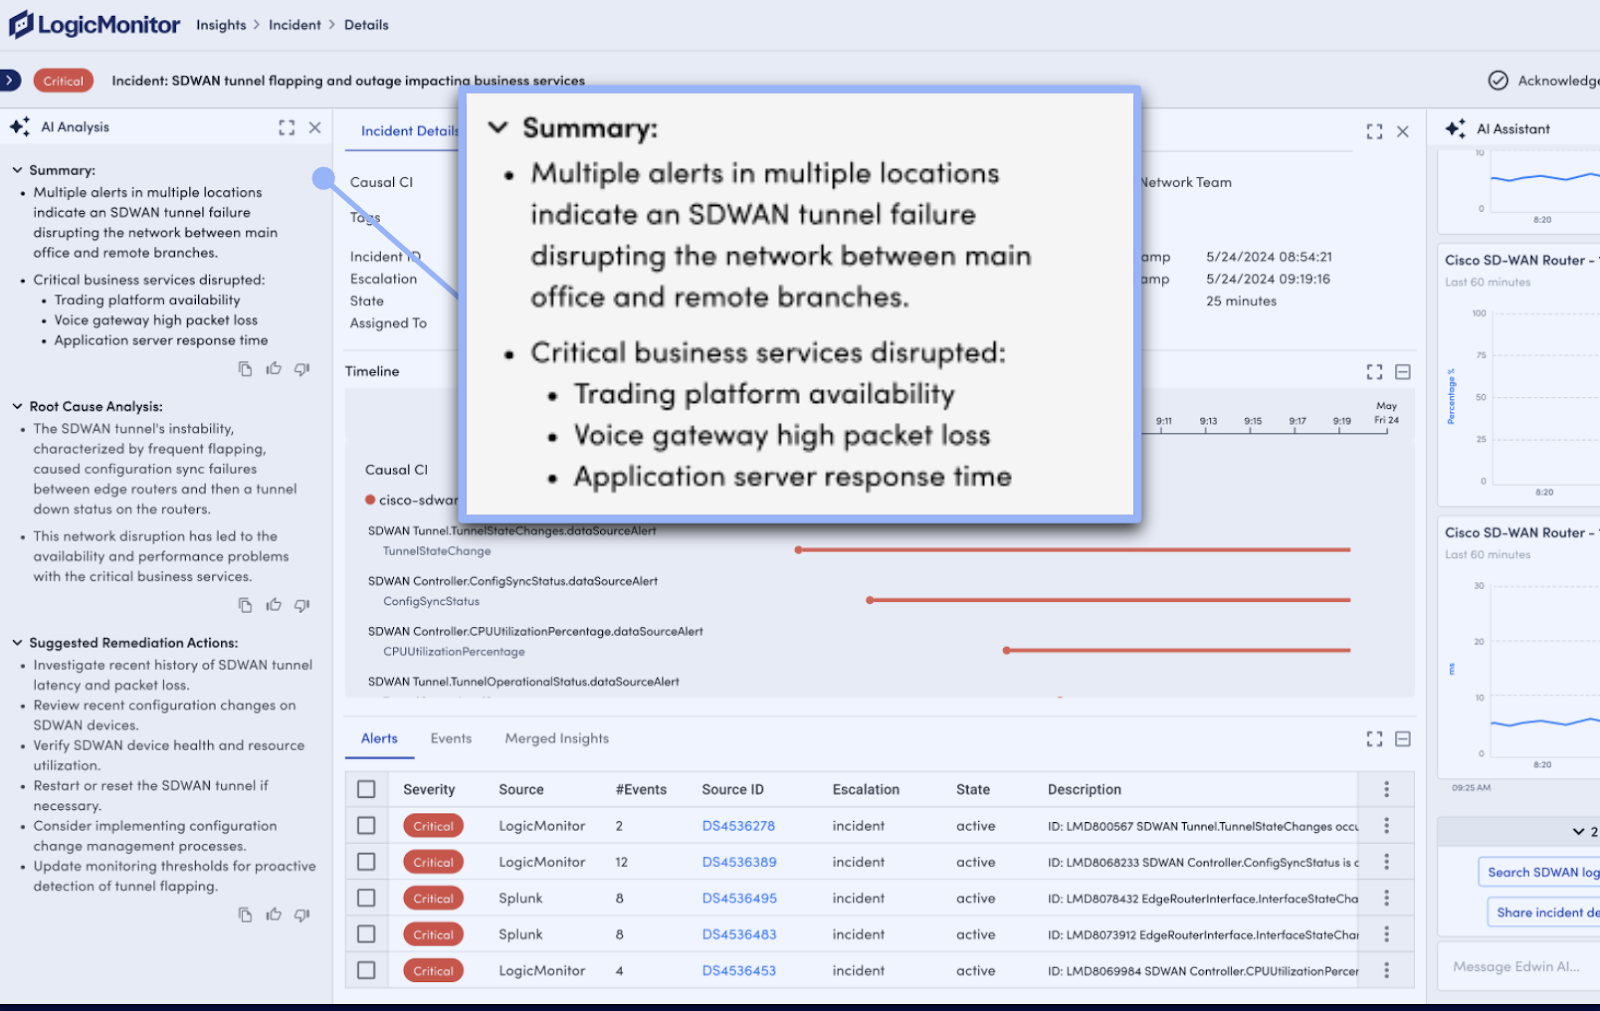Select all alerts with header checkbox

tap(366, 789)
